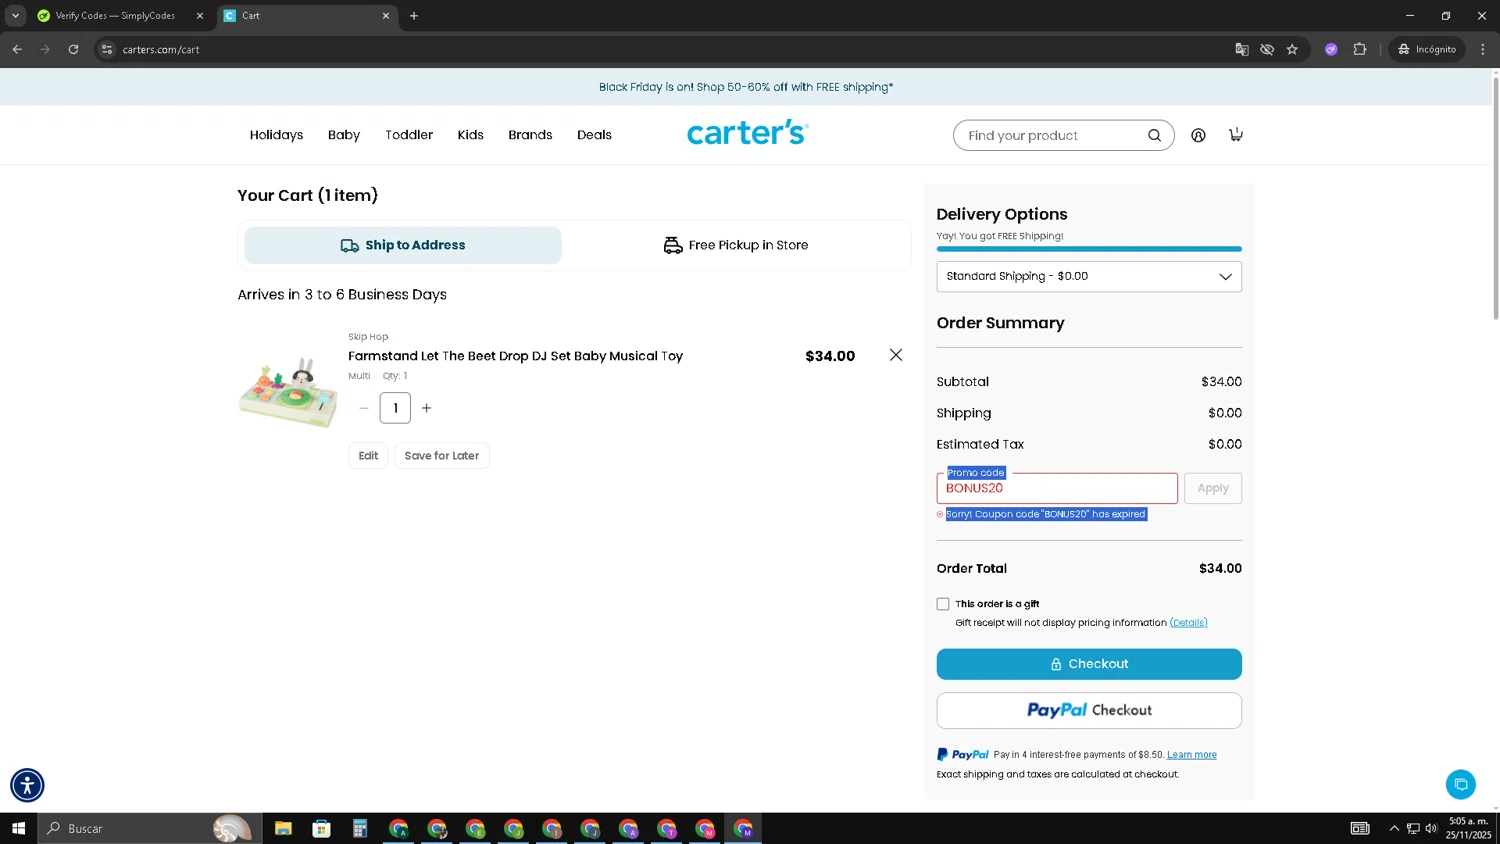The height and width of the screenshot is (844, 1500).
Task: Open the Kids menu
Action: click(x=470, y=135)
